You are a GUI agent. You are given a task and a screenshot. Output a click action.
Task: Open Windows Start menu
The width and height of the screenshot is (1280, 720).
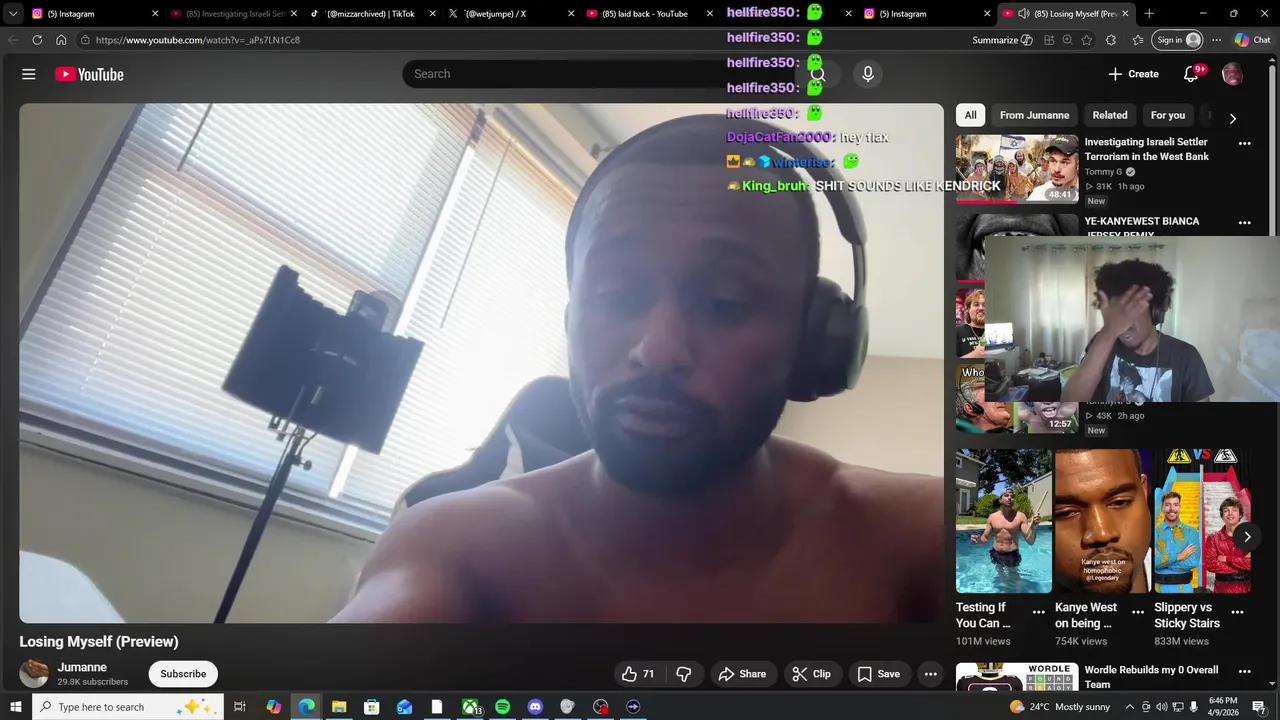pos(16,707)
